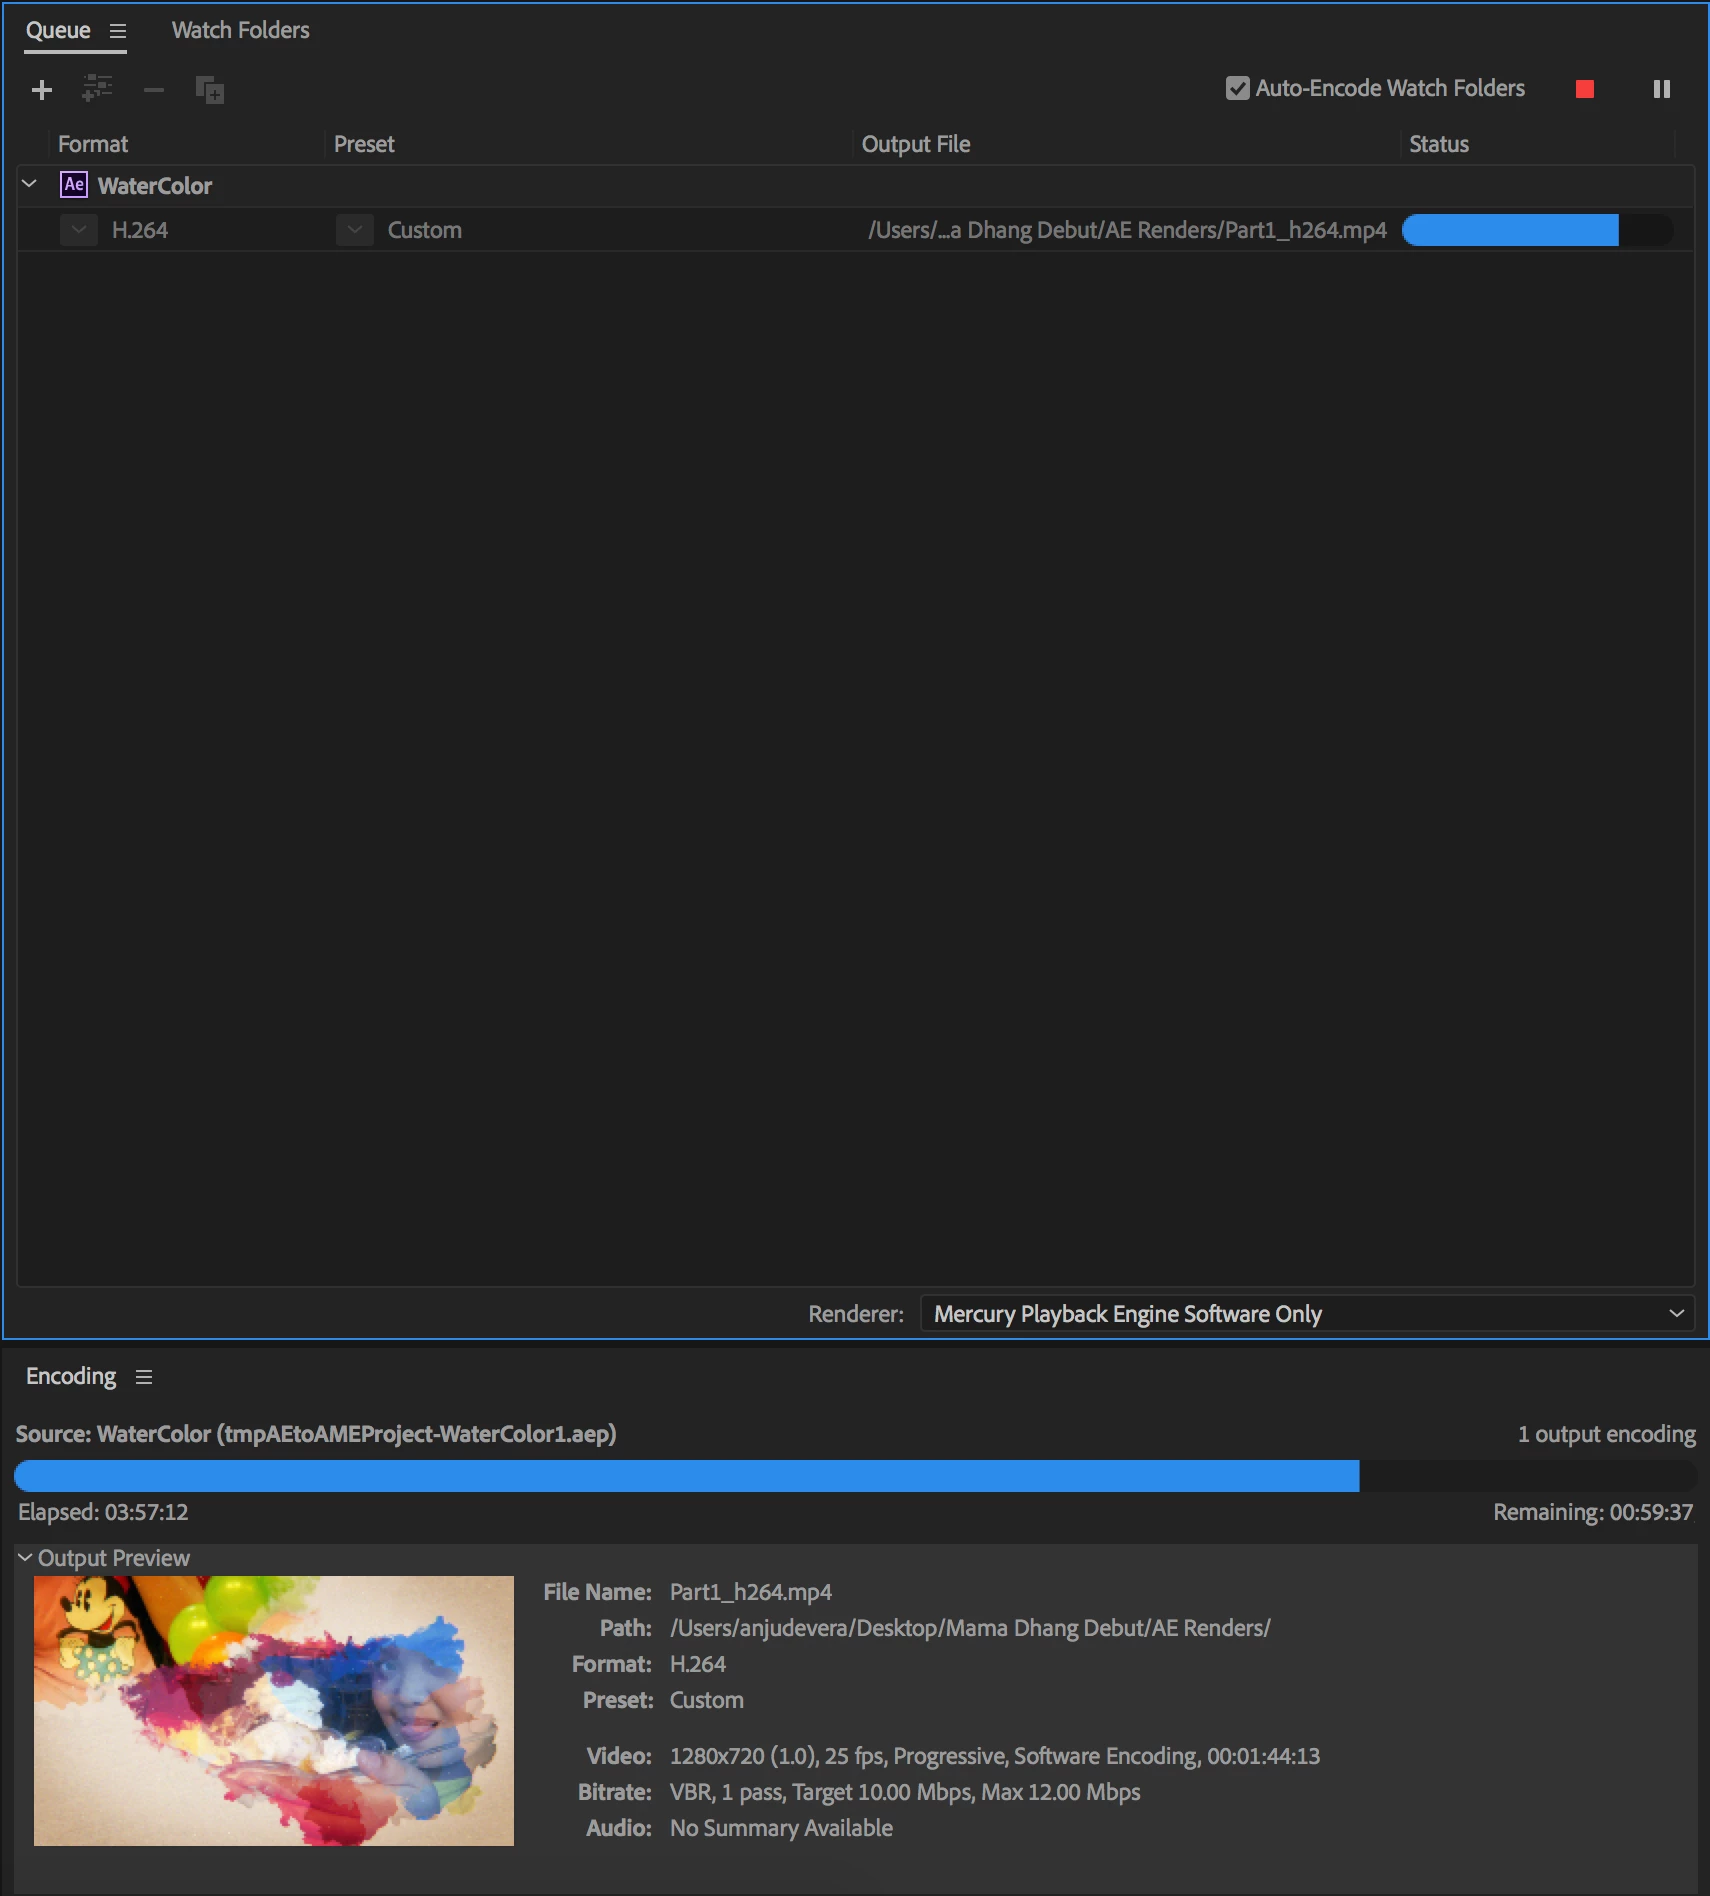Click the Add Source plus icon
This screenshot has width=1710, height=1896.
click(42, 90)
